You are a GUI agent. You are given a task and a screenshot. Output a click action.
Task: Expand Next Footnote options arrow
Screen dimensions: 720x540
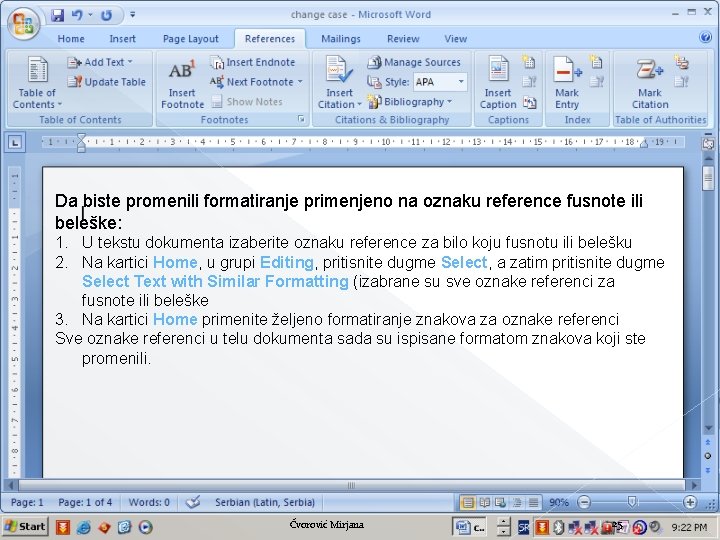[300, 82]
